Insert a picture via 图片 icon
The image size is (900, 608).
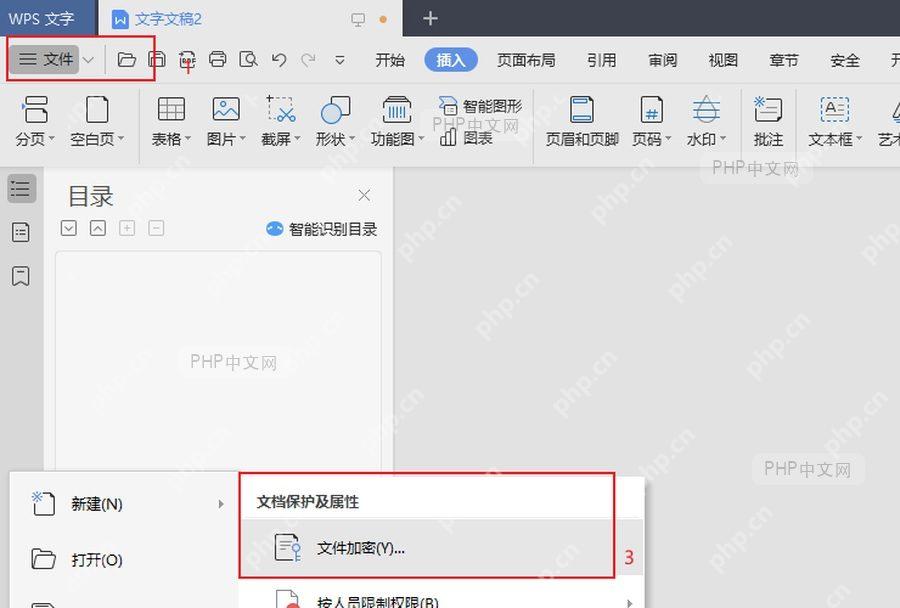226,109
